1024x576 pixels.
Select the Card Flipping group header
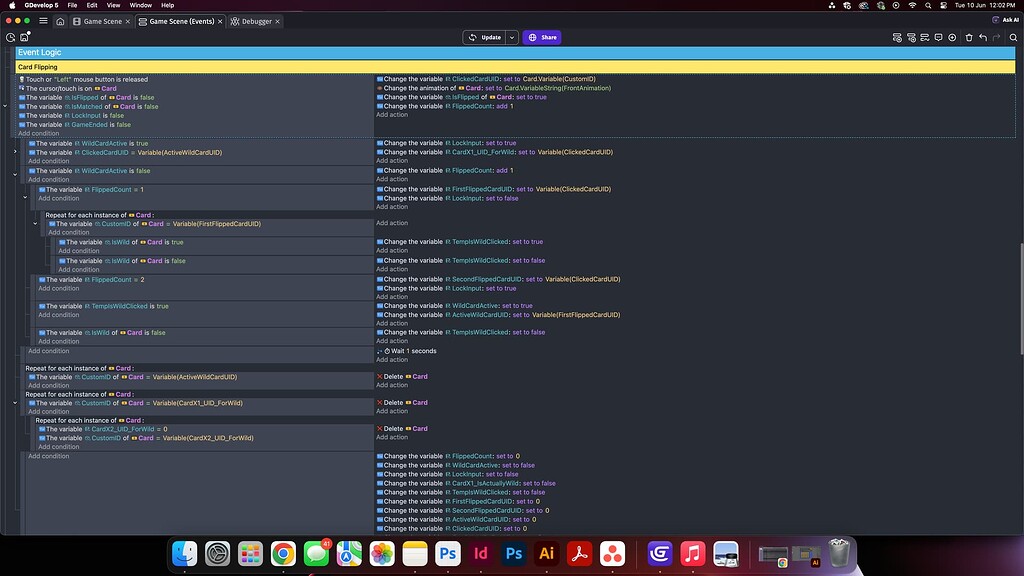point(515,67)
